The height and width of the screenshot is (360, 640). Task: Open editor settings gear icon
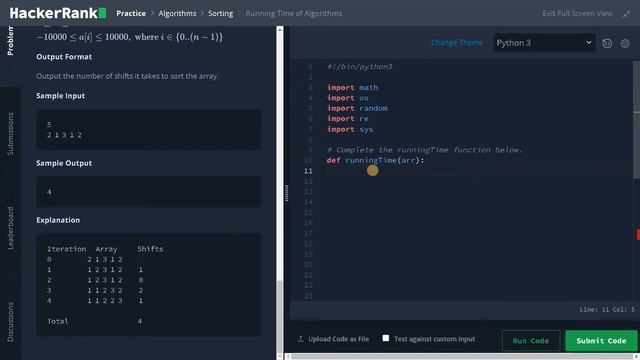pos(625,43)
